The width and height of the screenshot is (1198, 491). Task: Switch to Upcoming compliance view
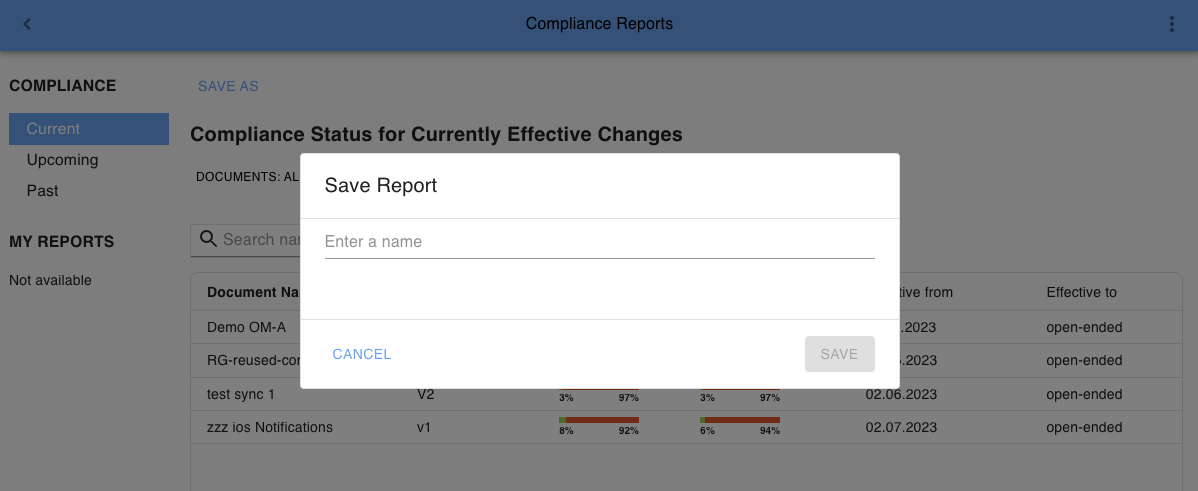62,160
